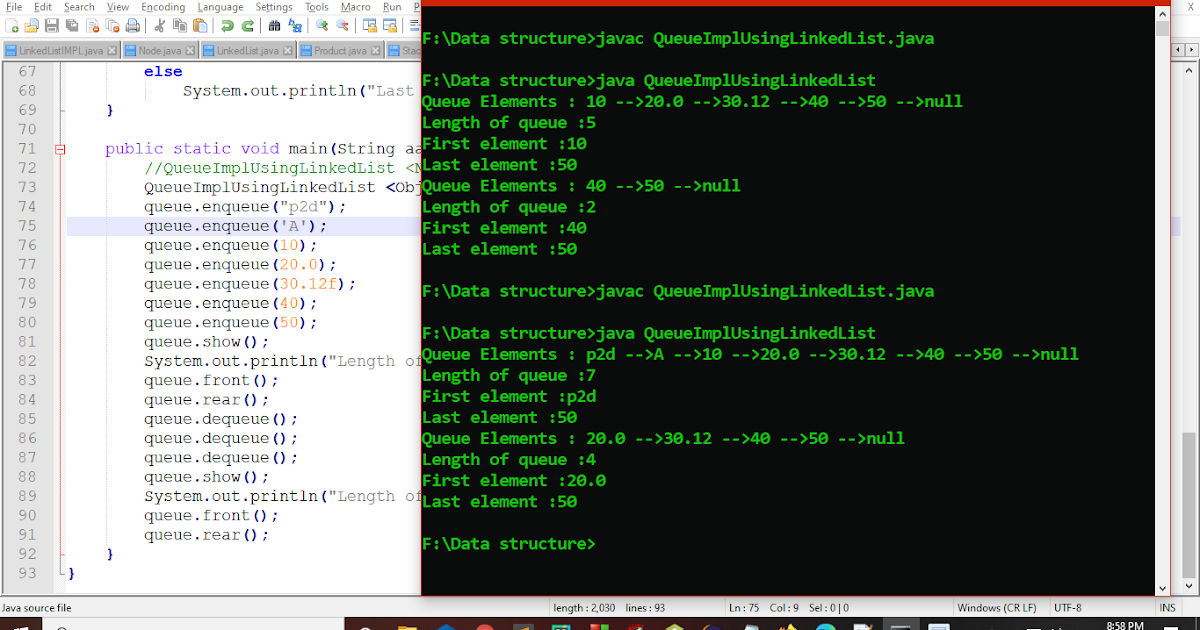1200x630 pixels.
Task: Open the Windows (CR LF) line-ending selector
Action: pos(997,607)
